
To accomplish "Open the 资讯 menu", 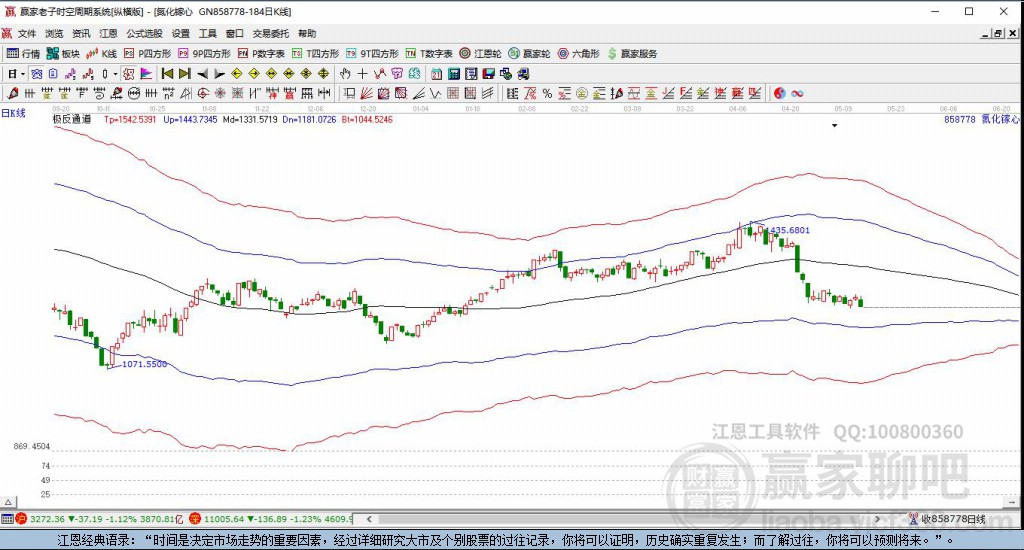I will 81,33.
